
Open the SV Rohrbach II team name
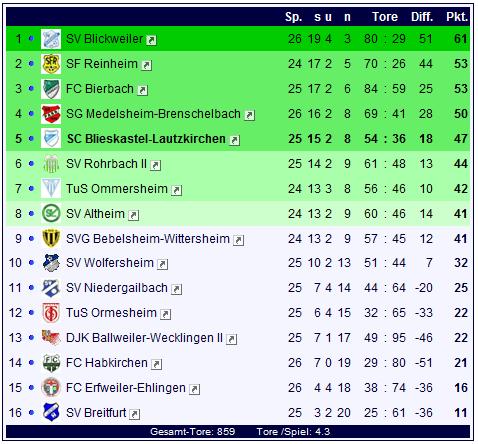[106, 164]
